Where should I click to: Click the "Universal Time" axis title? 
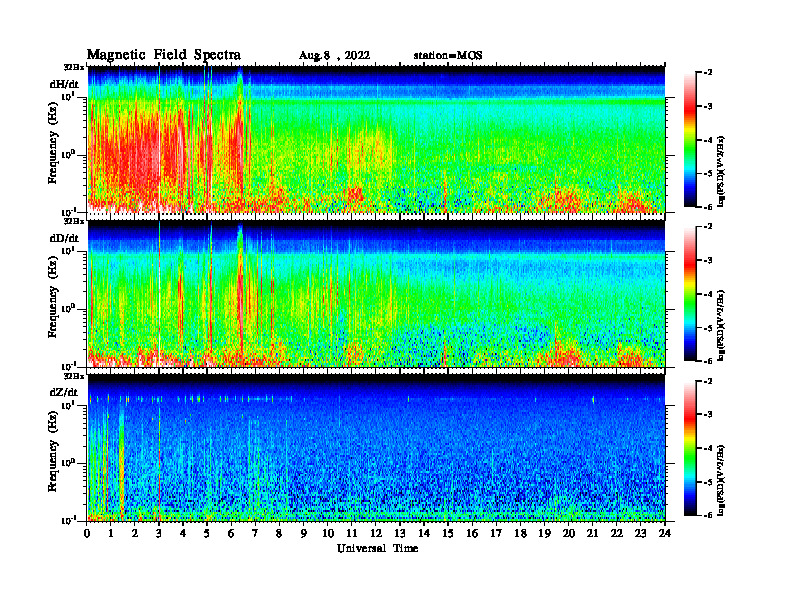click(377, 548)
